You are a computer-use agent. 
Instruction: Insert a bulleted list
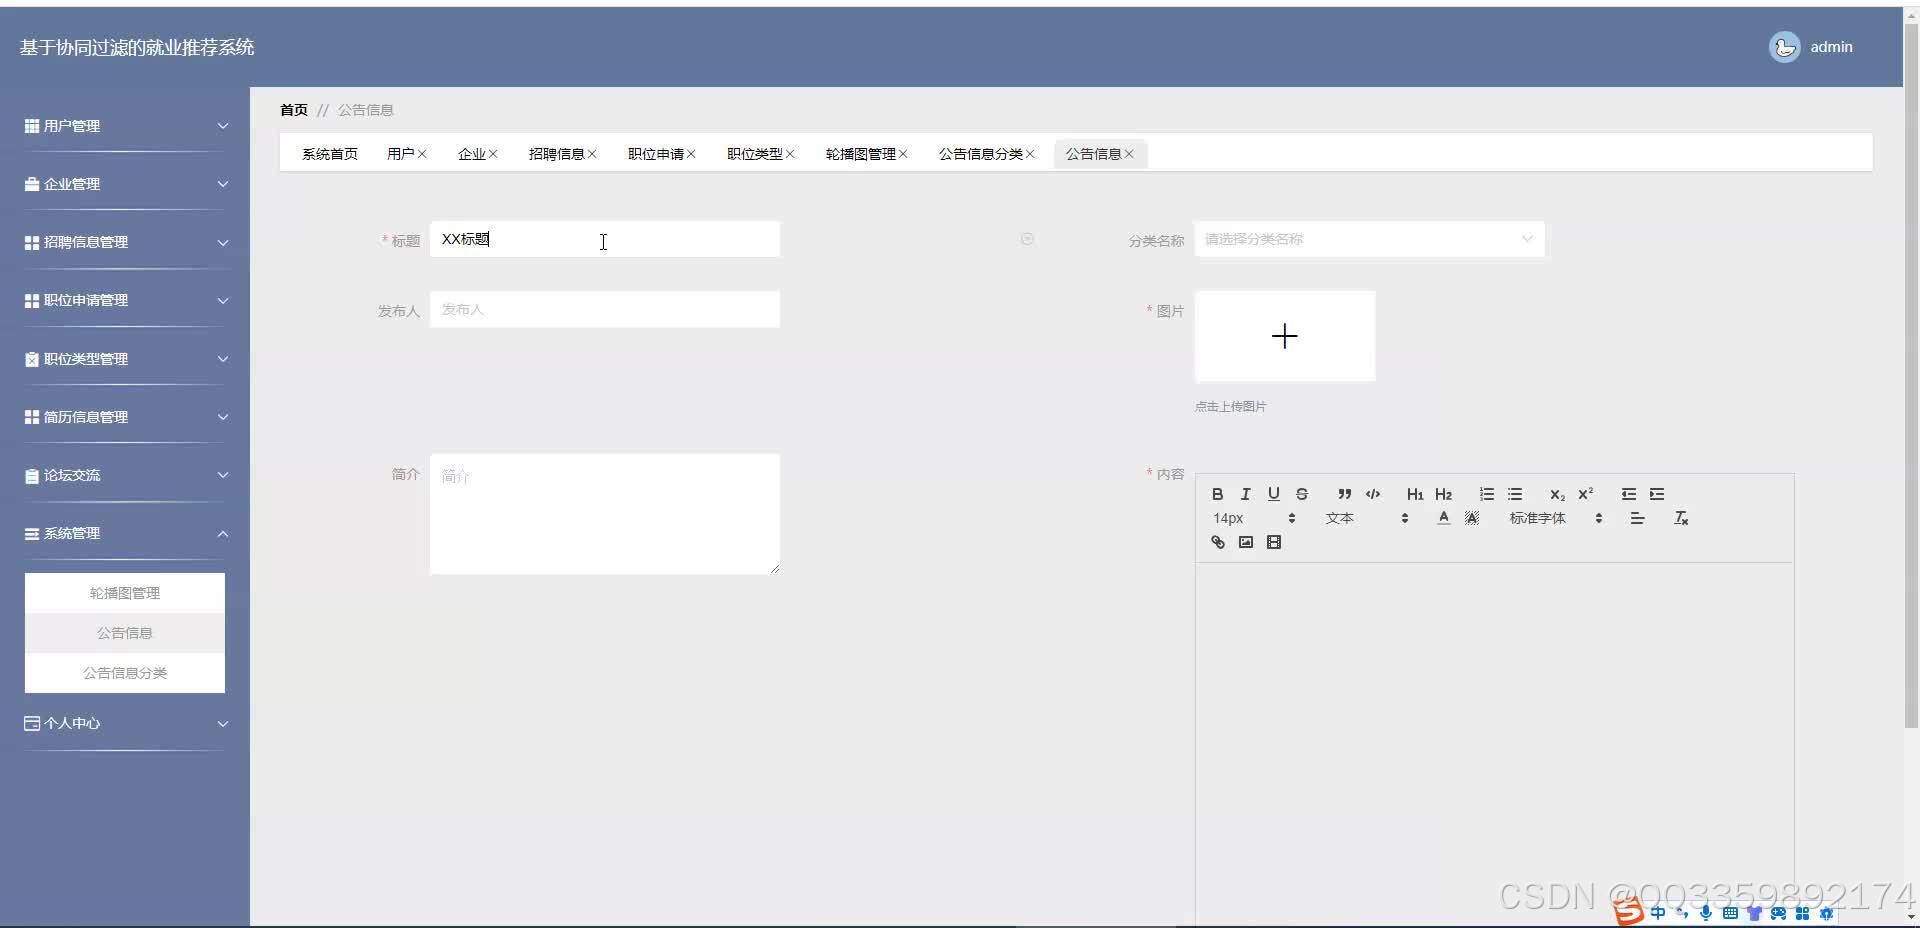[x=1515, y=494]
